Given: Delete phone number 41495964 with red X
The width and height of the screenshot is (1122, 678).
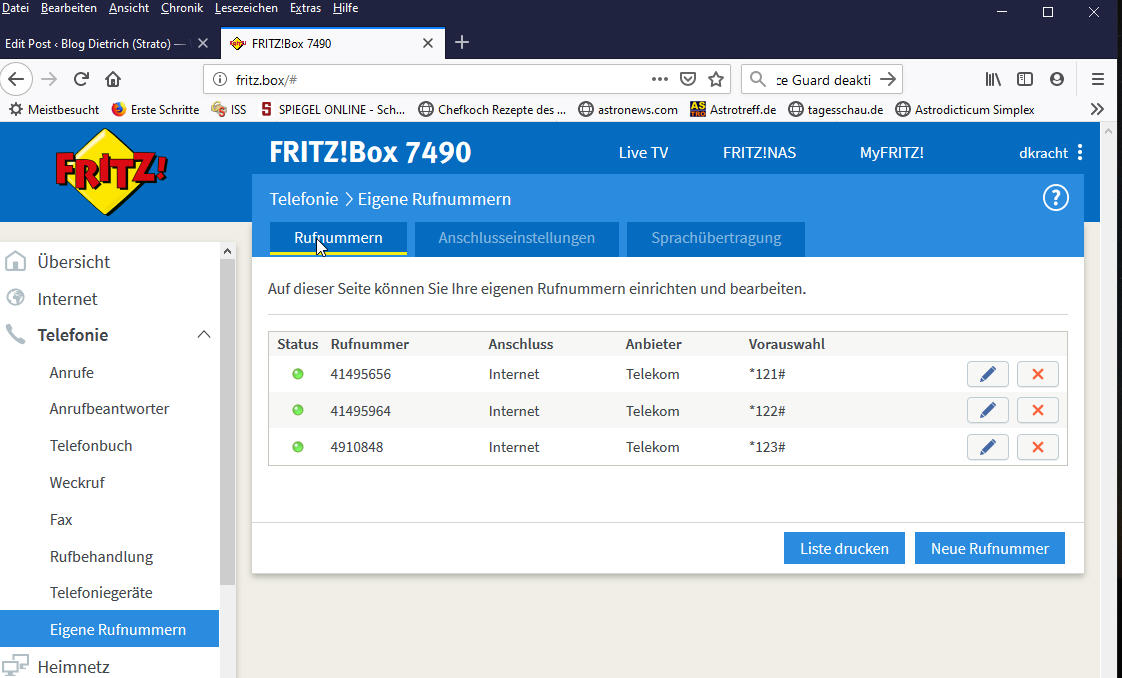Looking at the screenshot, I should click(x=1037, y=411).
